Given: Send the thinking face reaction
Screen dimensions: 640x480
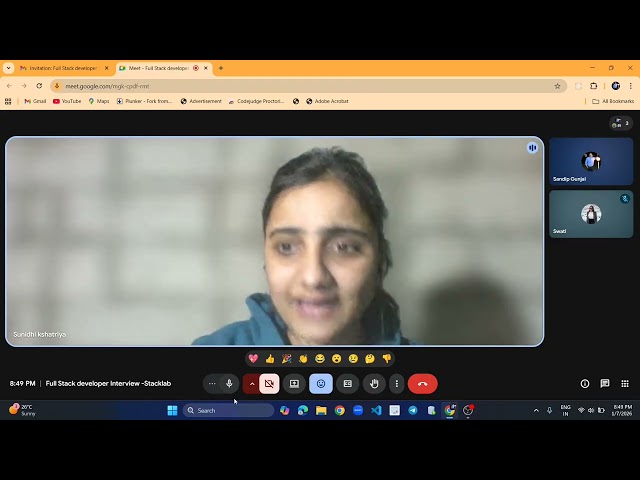Looking at the screenshot, I should tap(370, 359).
